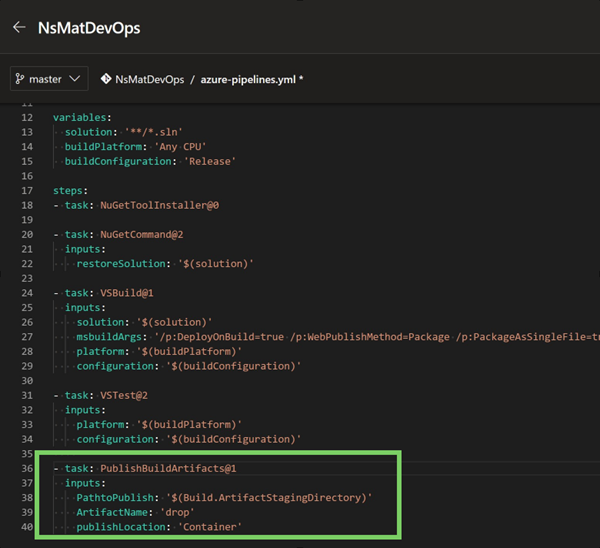
Task: Click line number 16 in the gutter
Action: [27, 176]
